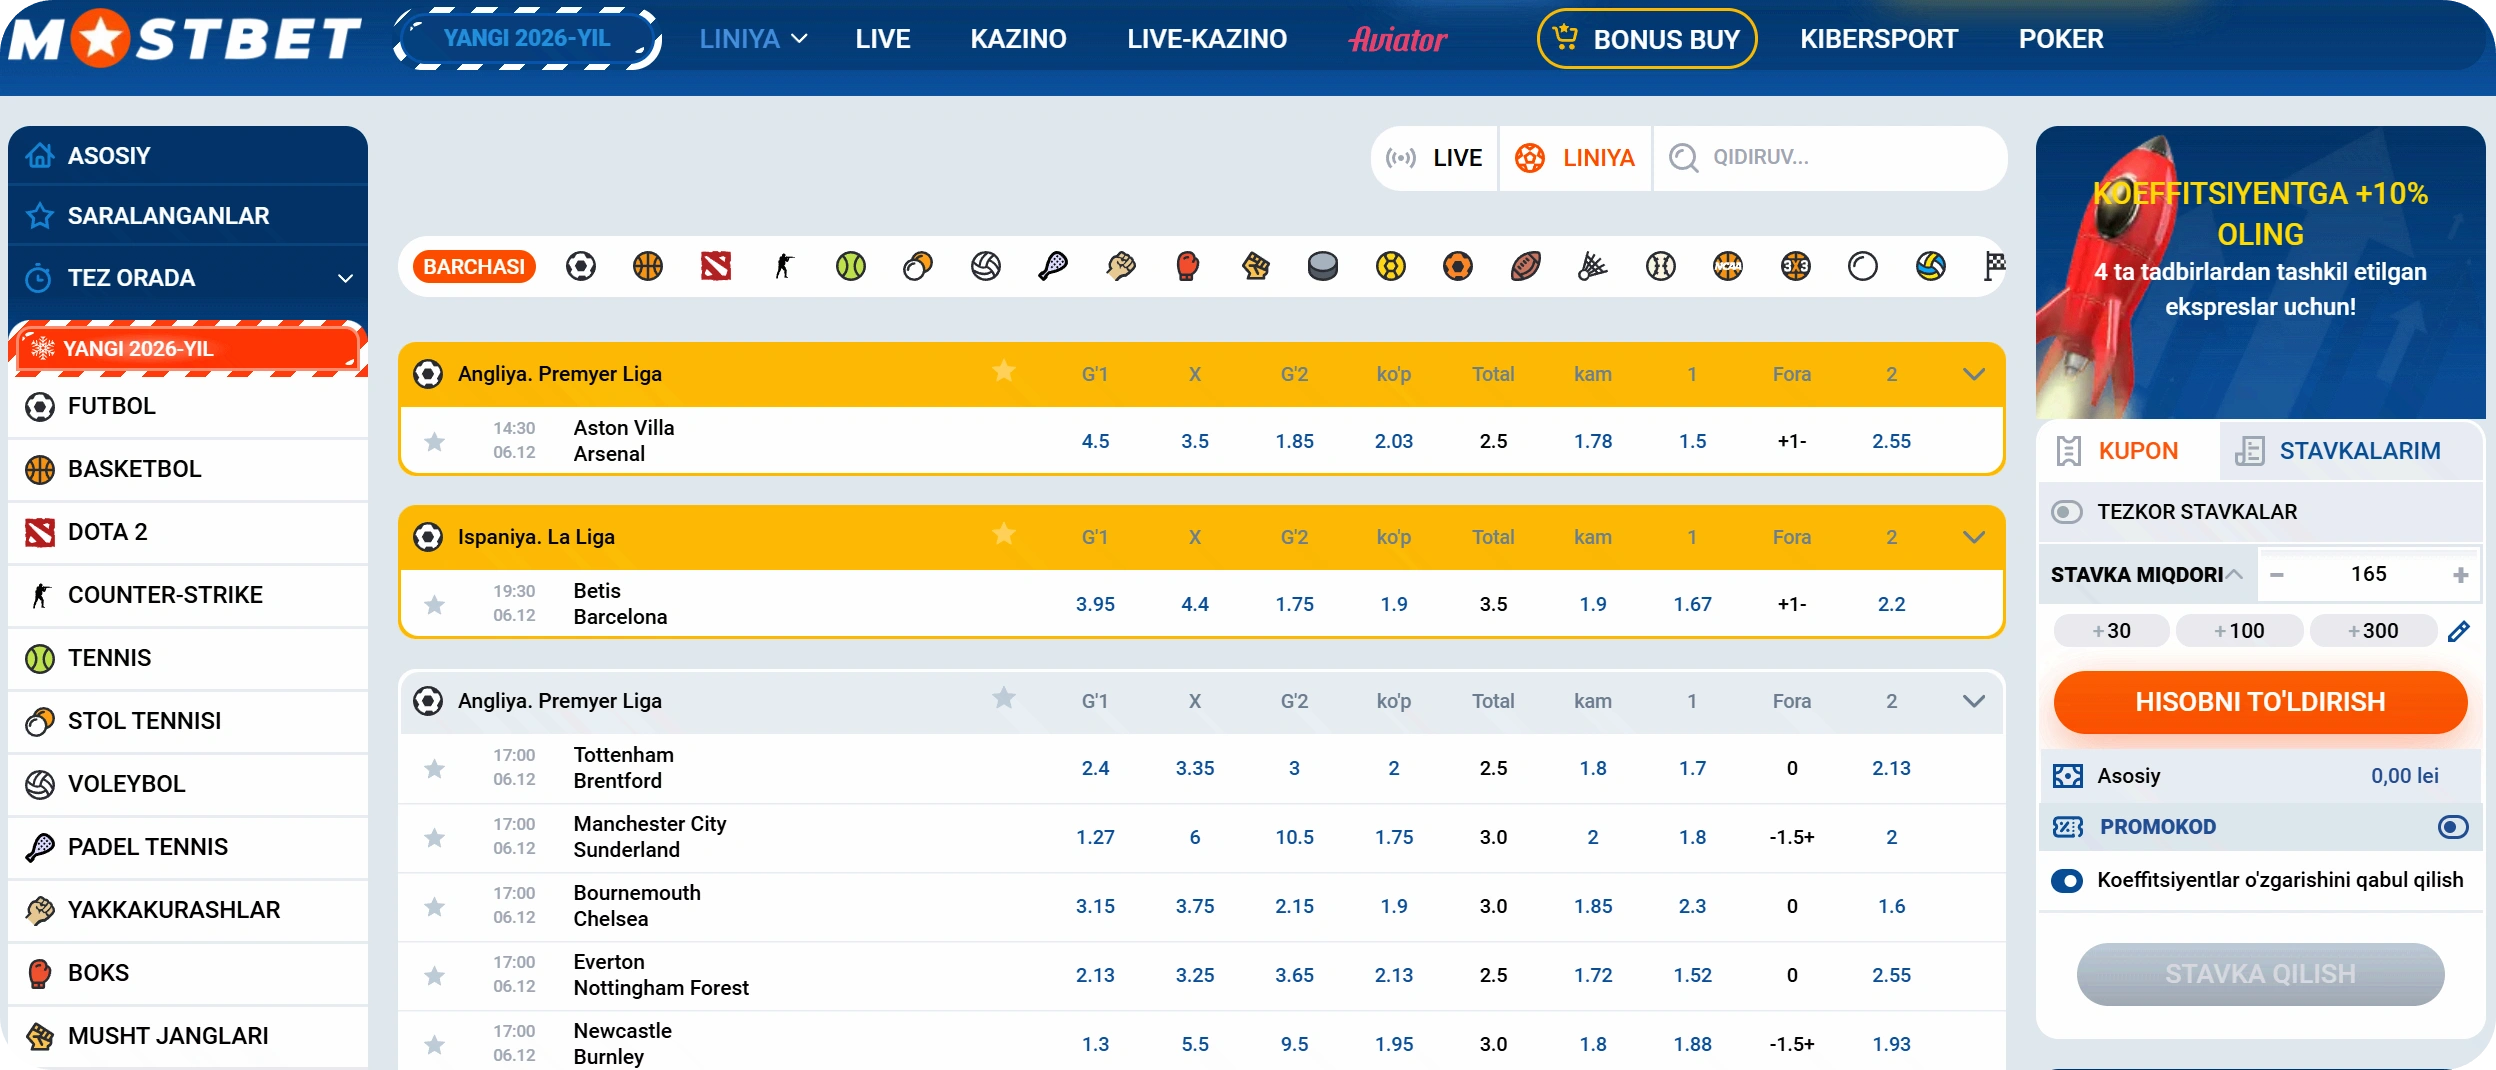Star the highlighted Angliya Premyer Liga league header

(x=1004, y=372)
